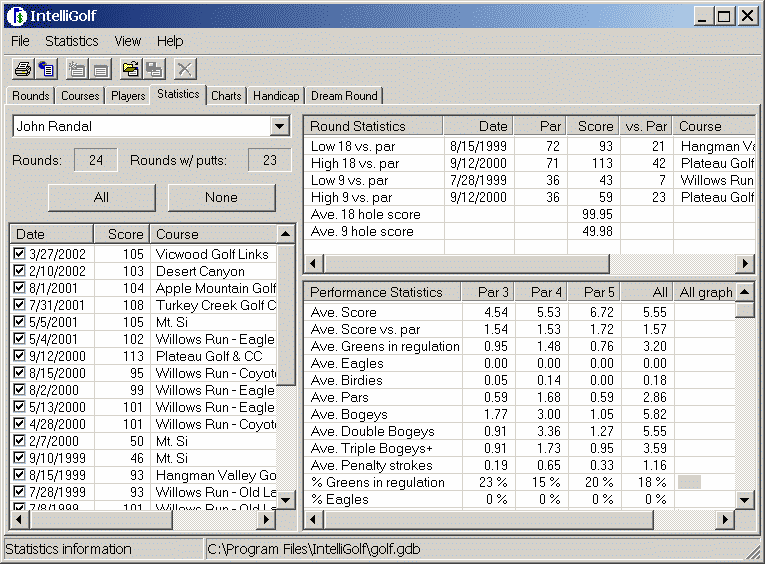Switch to the Rounds tab
The width and height of the screenshot is (765, 564).
click(31, 96)
